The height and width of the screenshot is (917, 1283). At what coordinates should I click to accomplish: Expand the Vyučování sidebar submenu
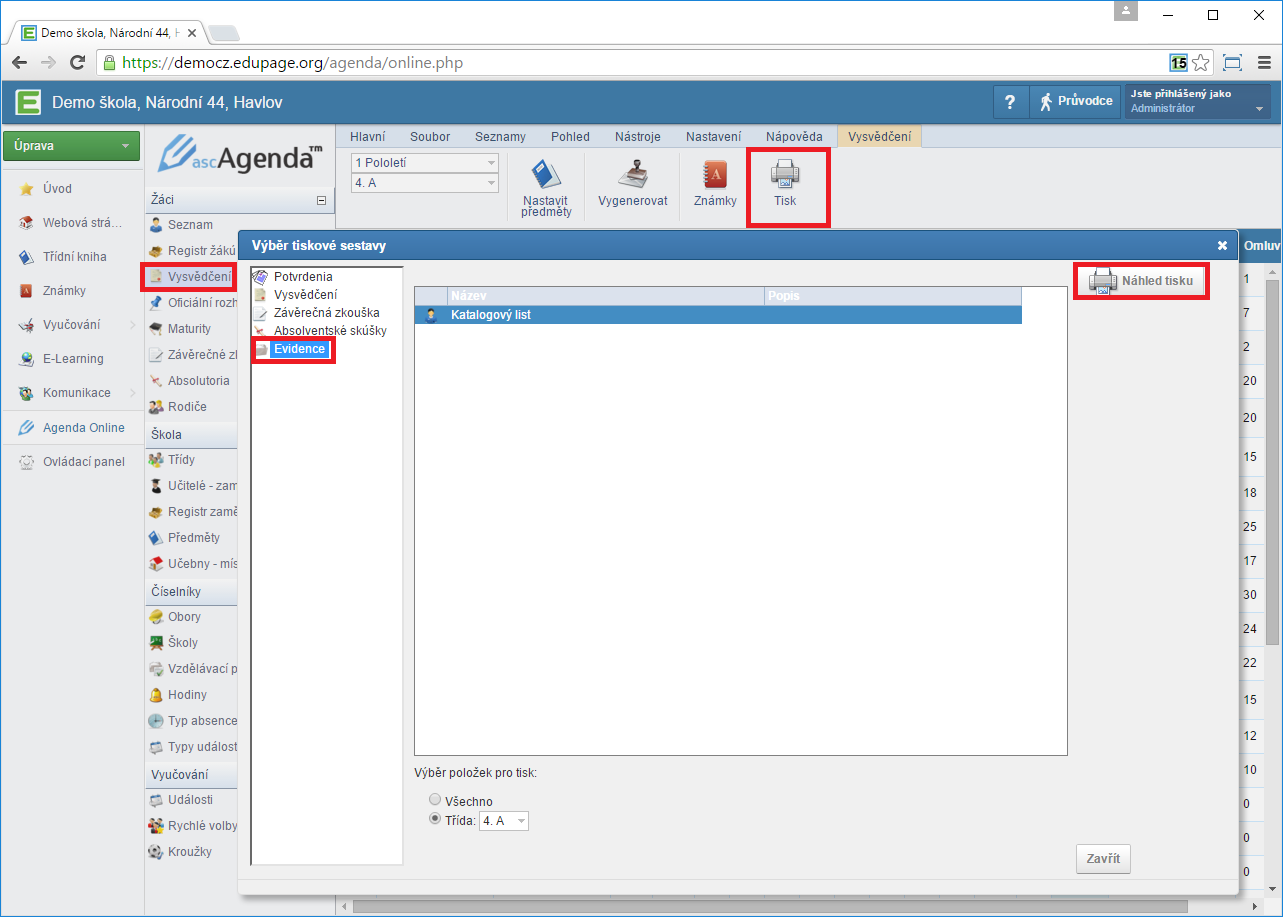coord(132,325)
